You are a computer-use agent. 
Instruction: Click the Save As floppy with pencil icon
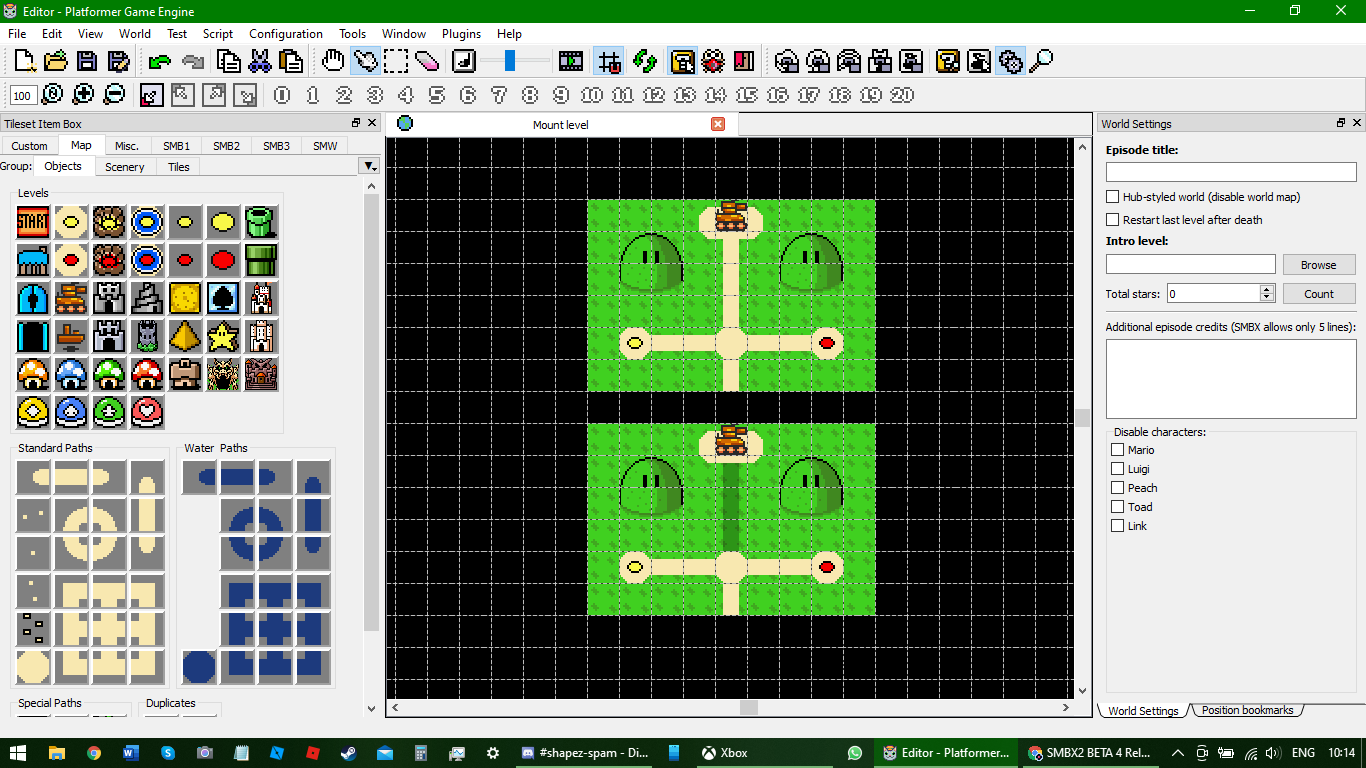pyautogui.click(x=118, y=61)
